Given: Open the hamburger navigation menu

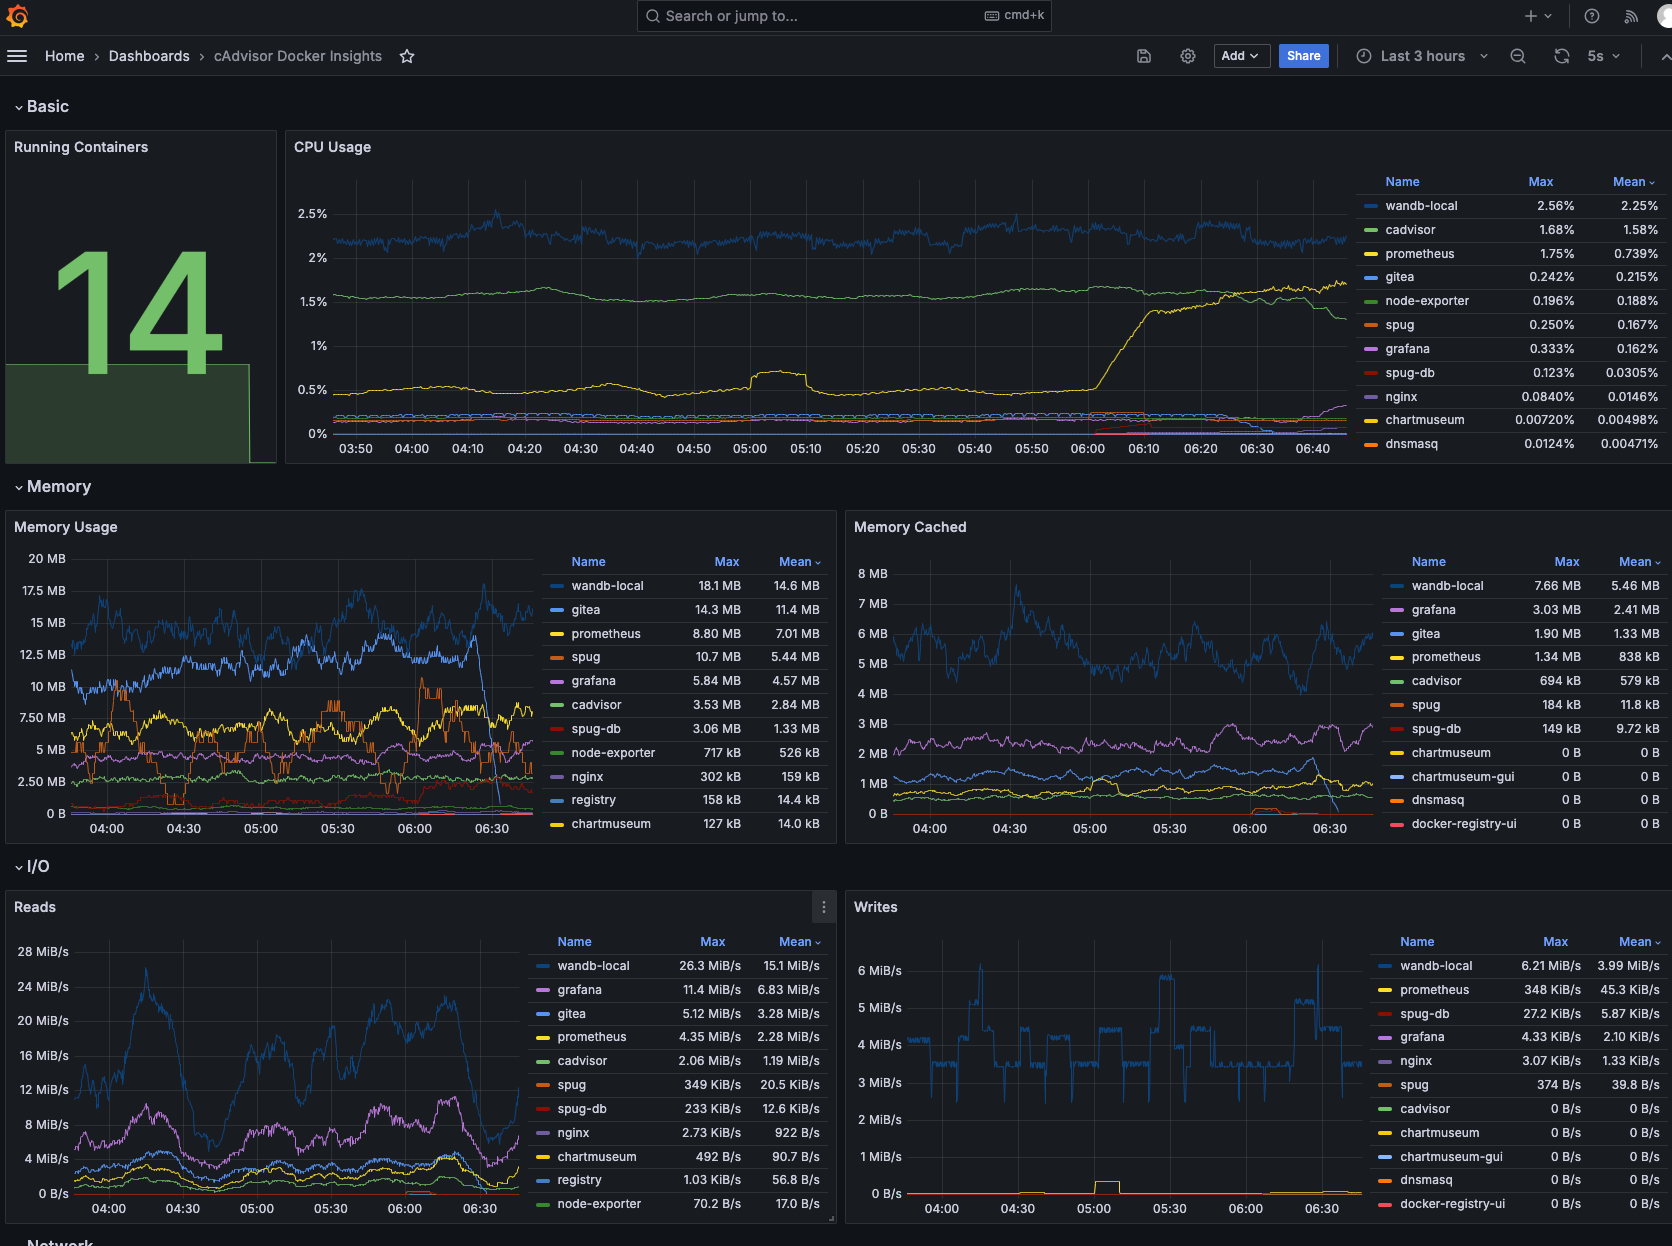Looking at the screenshot, I should click(x=17, y=56).
